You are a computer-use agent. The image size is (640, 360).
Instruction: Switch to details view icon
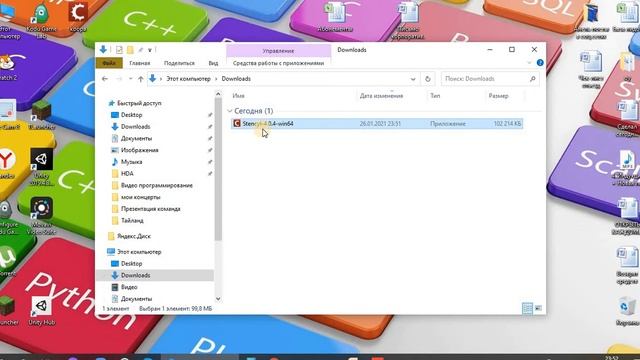pyautogui.click(x=527, y=308)
